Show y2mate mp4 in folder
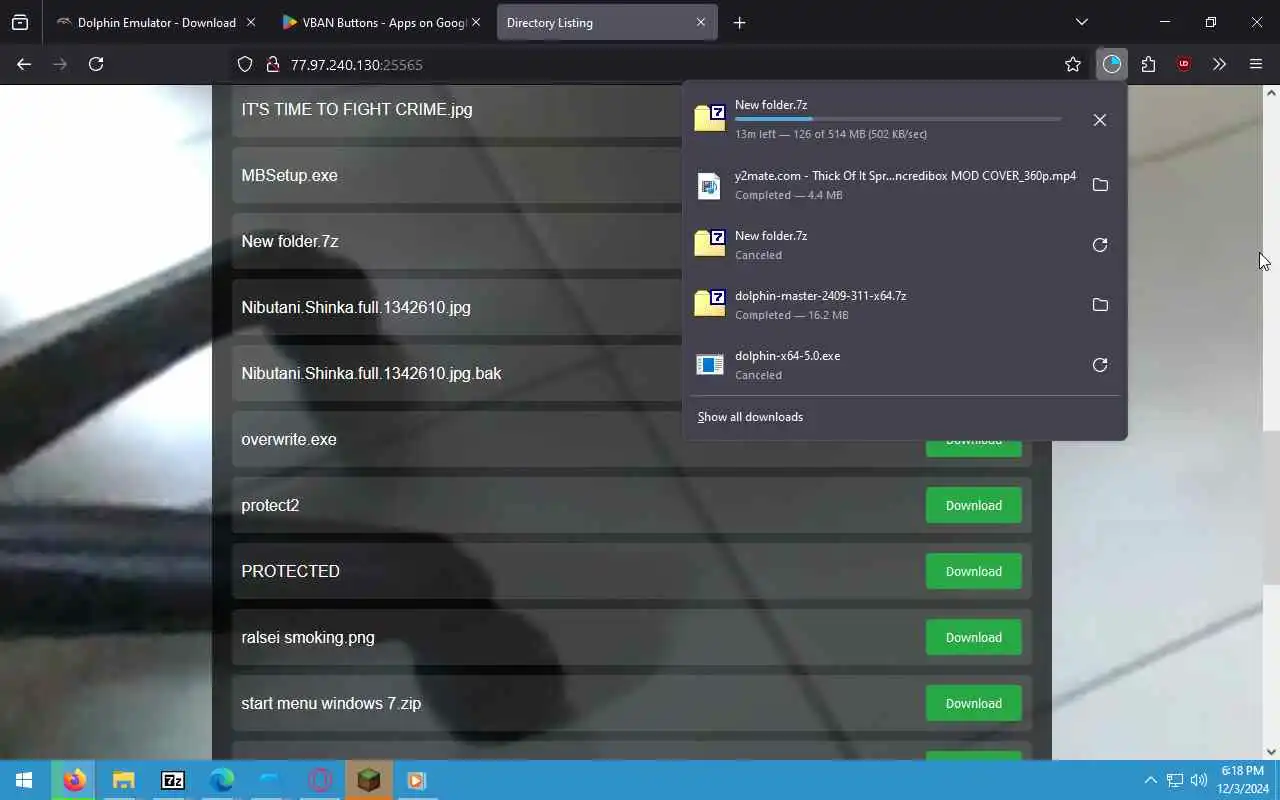1280x800 pixels. coord(1100,185)
